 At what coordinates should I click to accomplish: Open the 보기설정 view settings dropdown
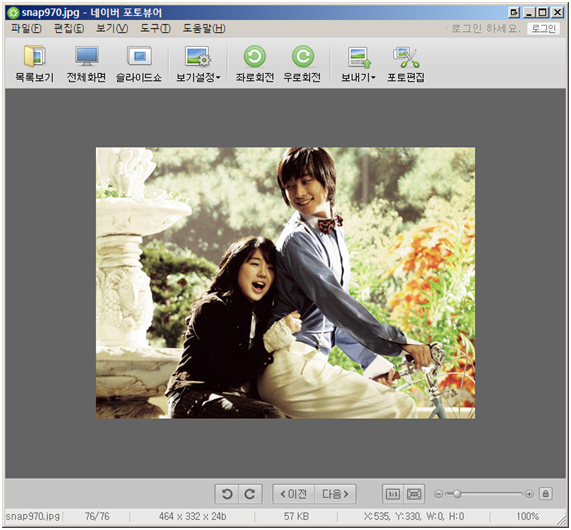[x=198, y=64]
